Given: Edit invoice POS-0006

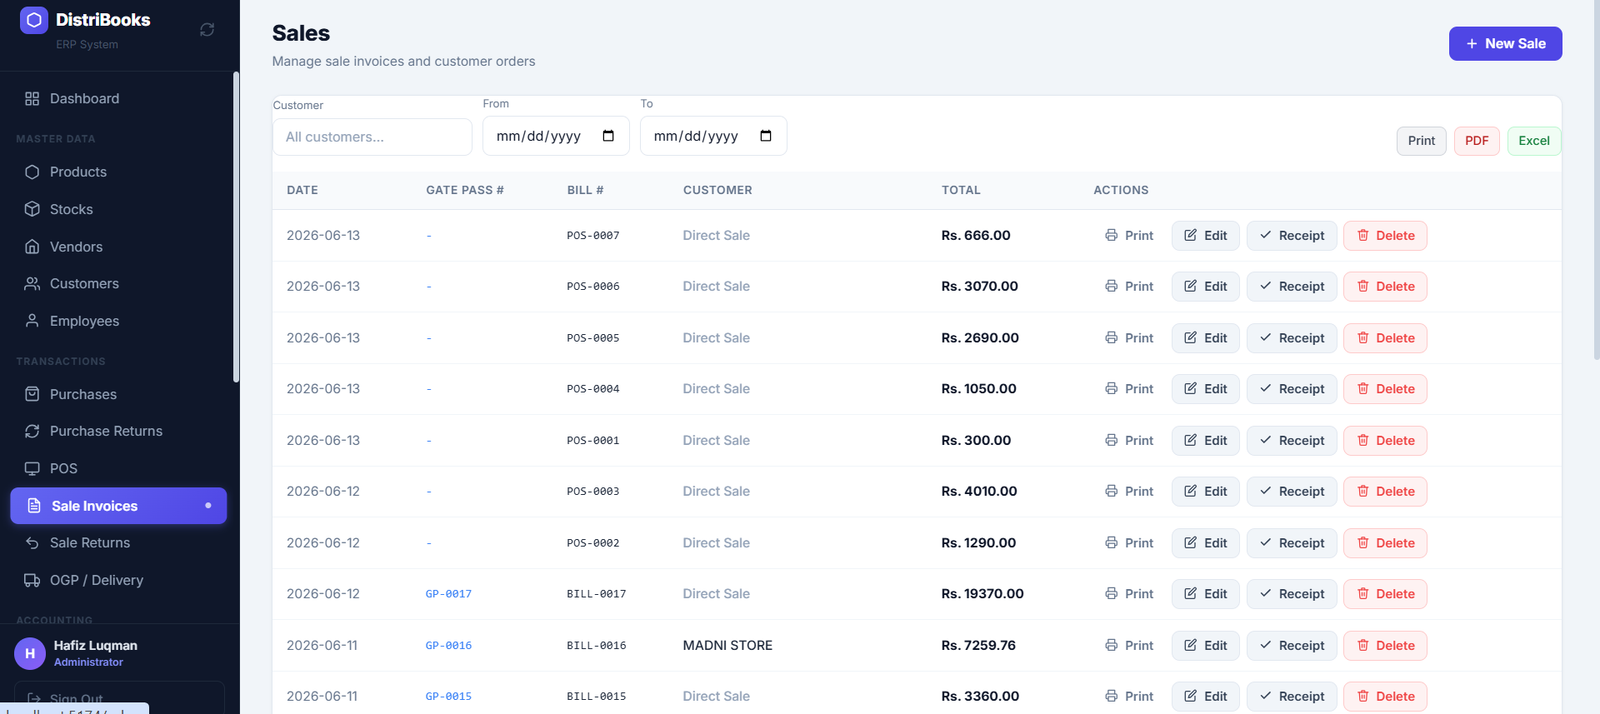Looking at the screenshot, I should pyautogui.click(x=1205, y=287).
